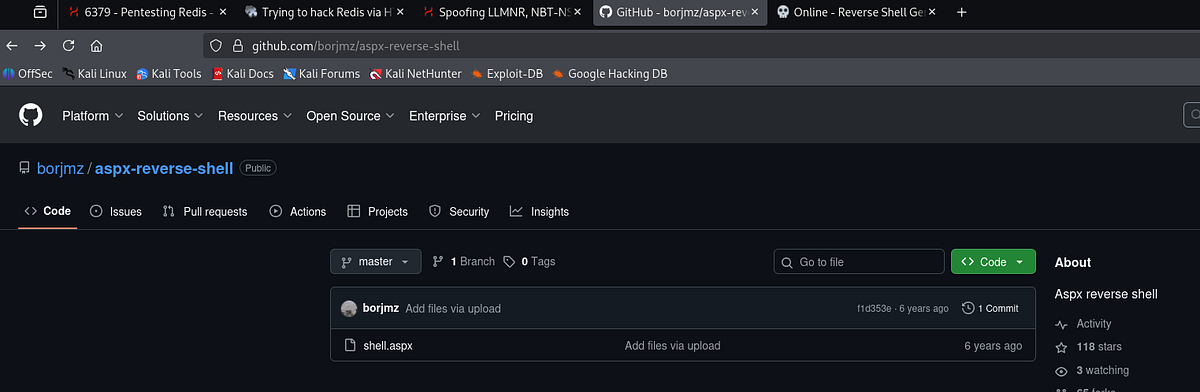Open the master branch dropdown
This screenshot has width=1200, height=392.
point(375,261)
